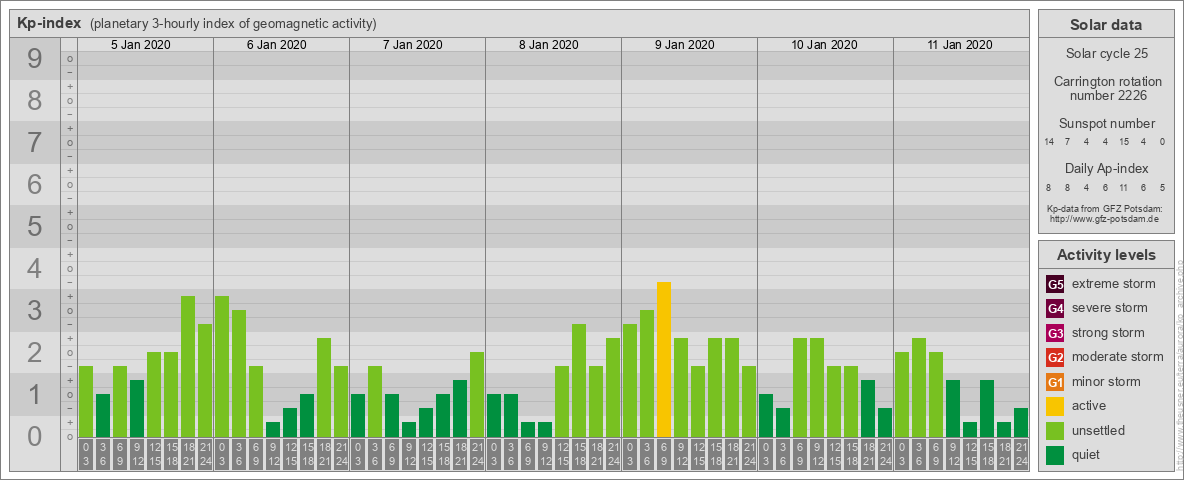1184x480 pixels.
Task: Click the Kp value 5 axis label
Action: (x=35, y=227)
